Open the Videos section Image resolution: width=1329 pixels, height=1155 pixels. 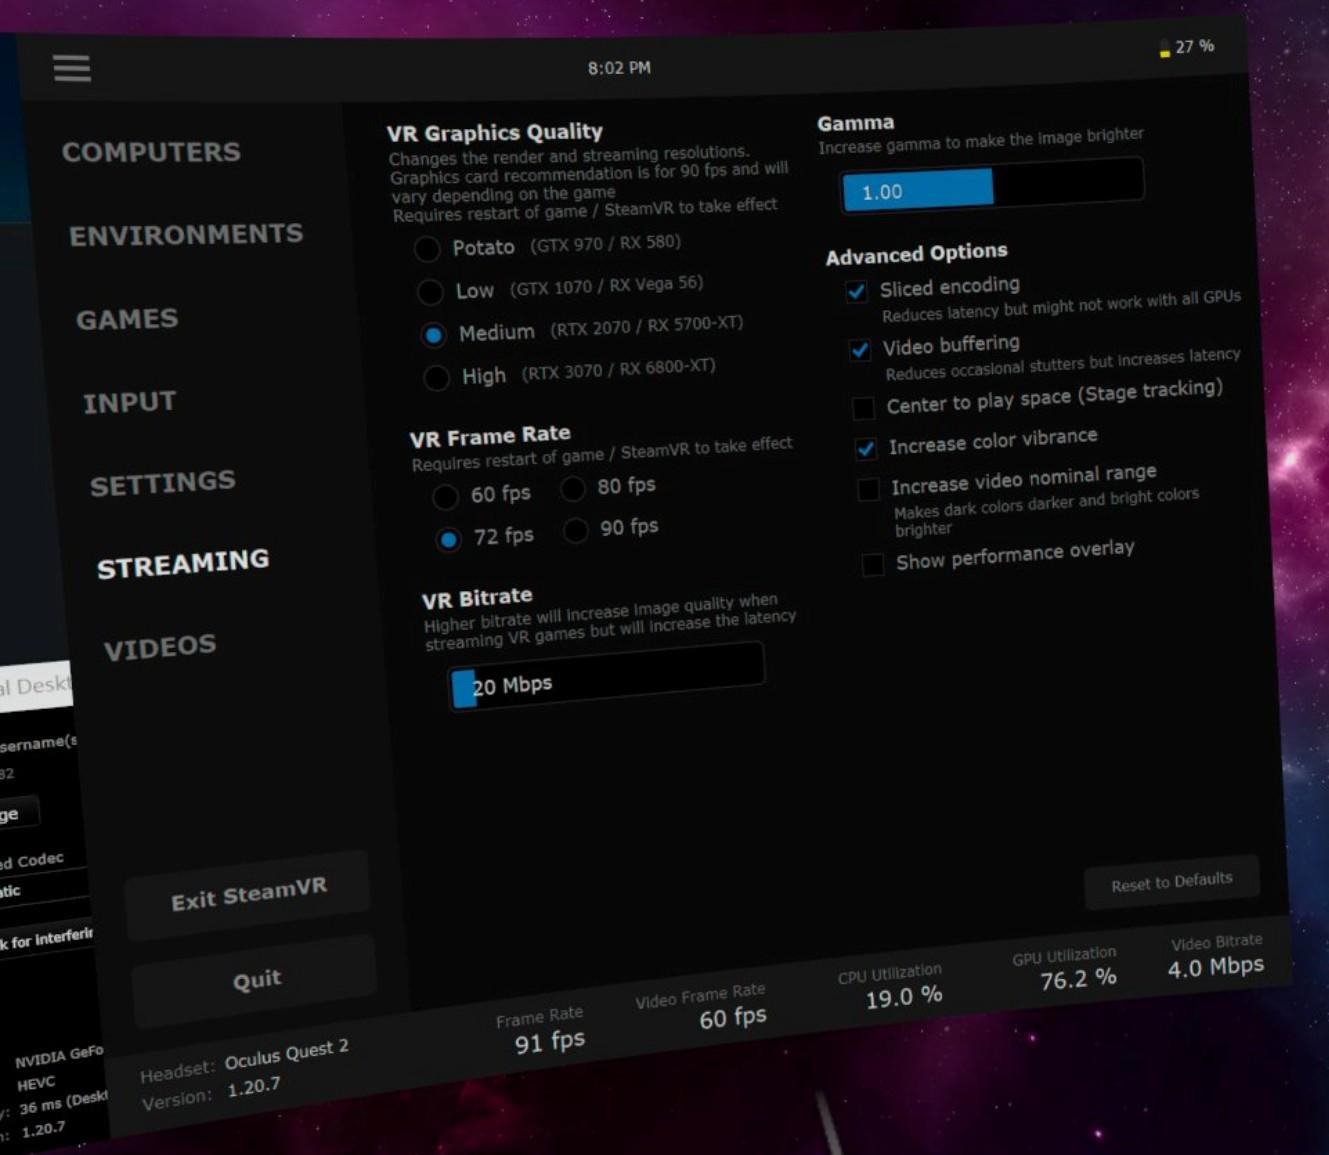160,647
